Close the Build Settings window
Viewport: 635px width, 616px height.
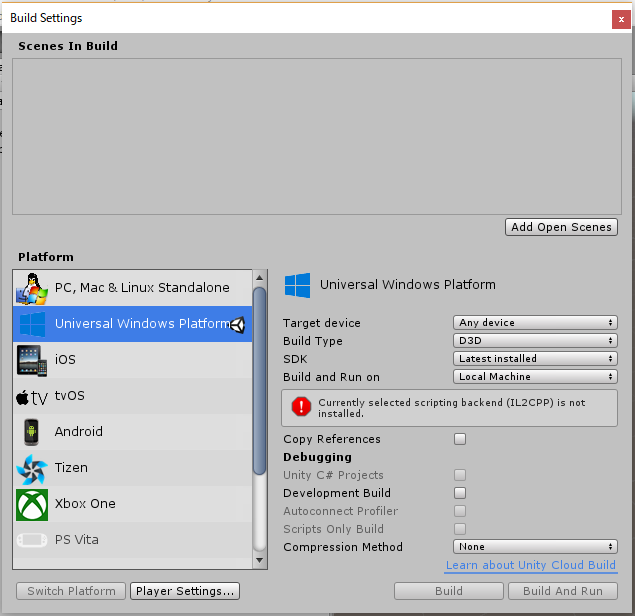pos(621,19)
